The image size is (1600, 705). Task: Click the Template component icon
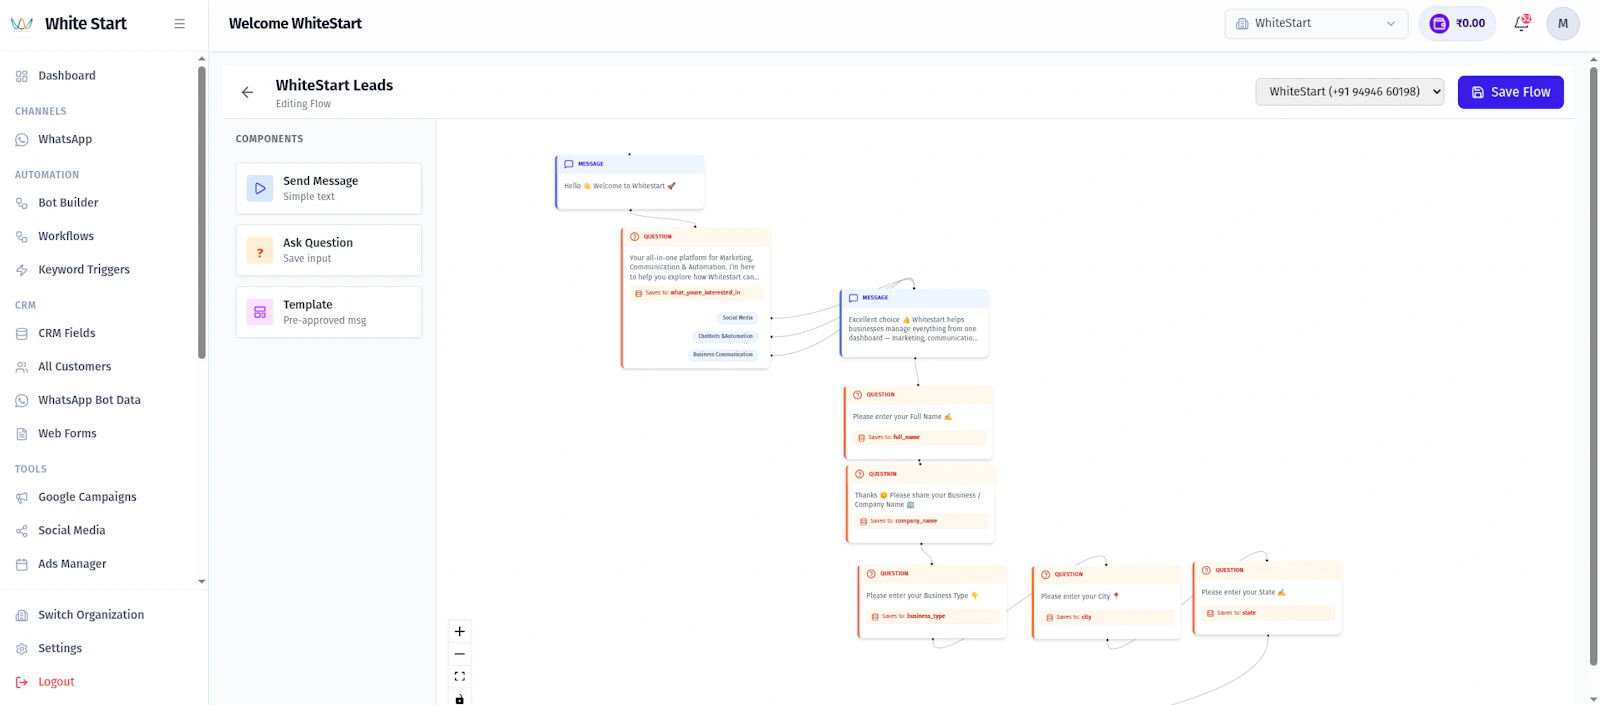point(260,312)
